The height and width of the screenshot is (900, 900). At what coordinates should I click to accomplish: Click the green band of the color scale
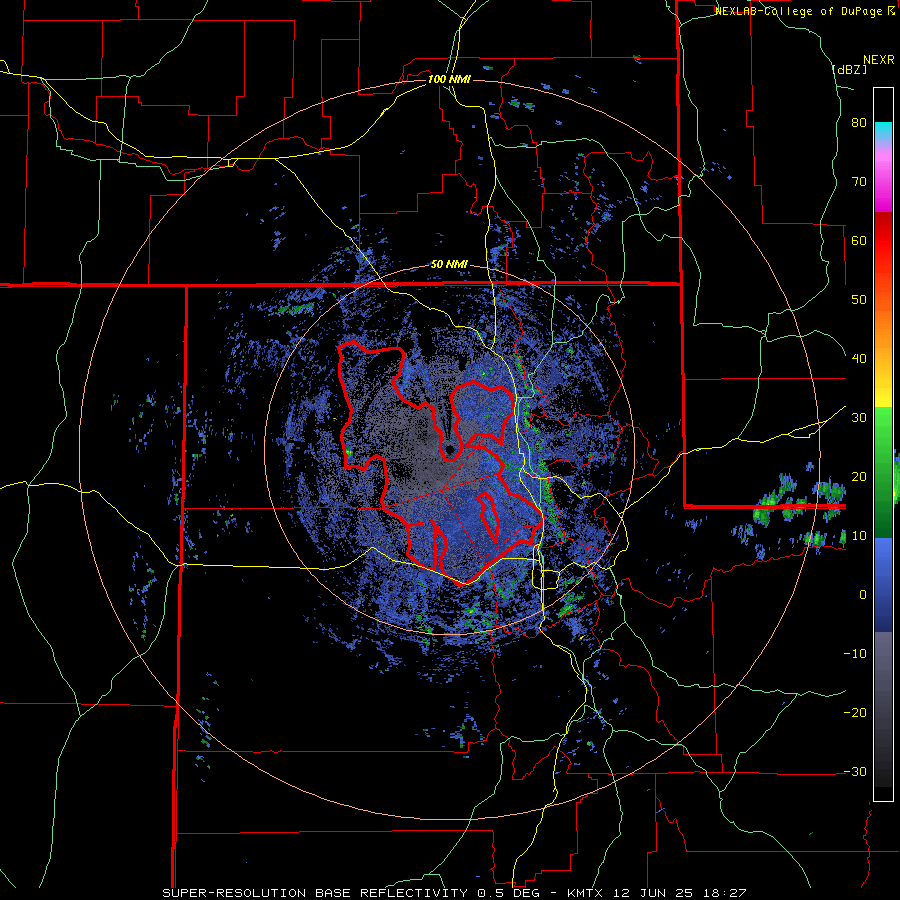[883, 472]
